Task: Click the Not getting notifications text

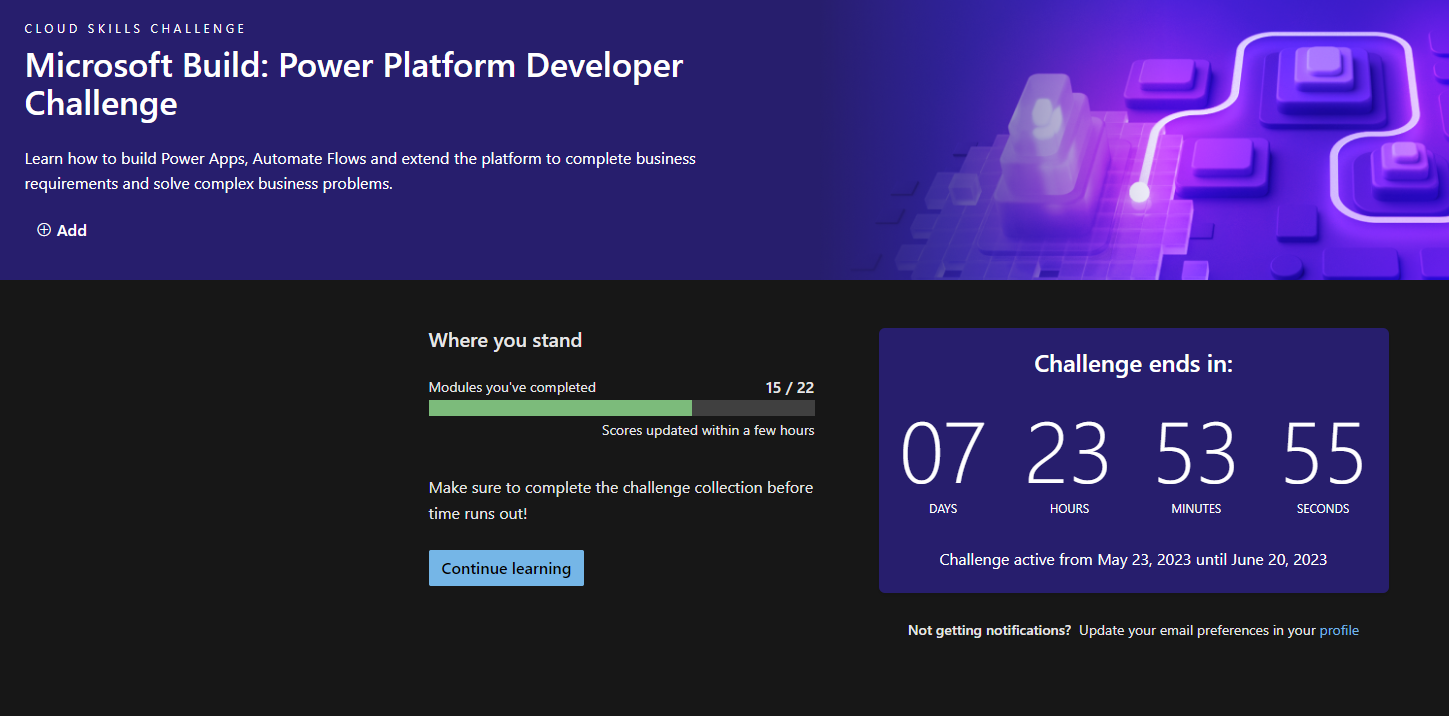Action: point(989,630)
